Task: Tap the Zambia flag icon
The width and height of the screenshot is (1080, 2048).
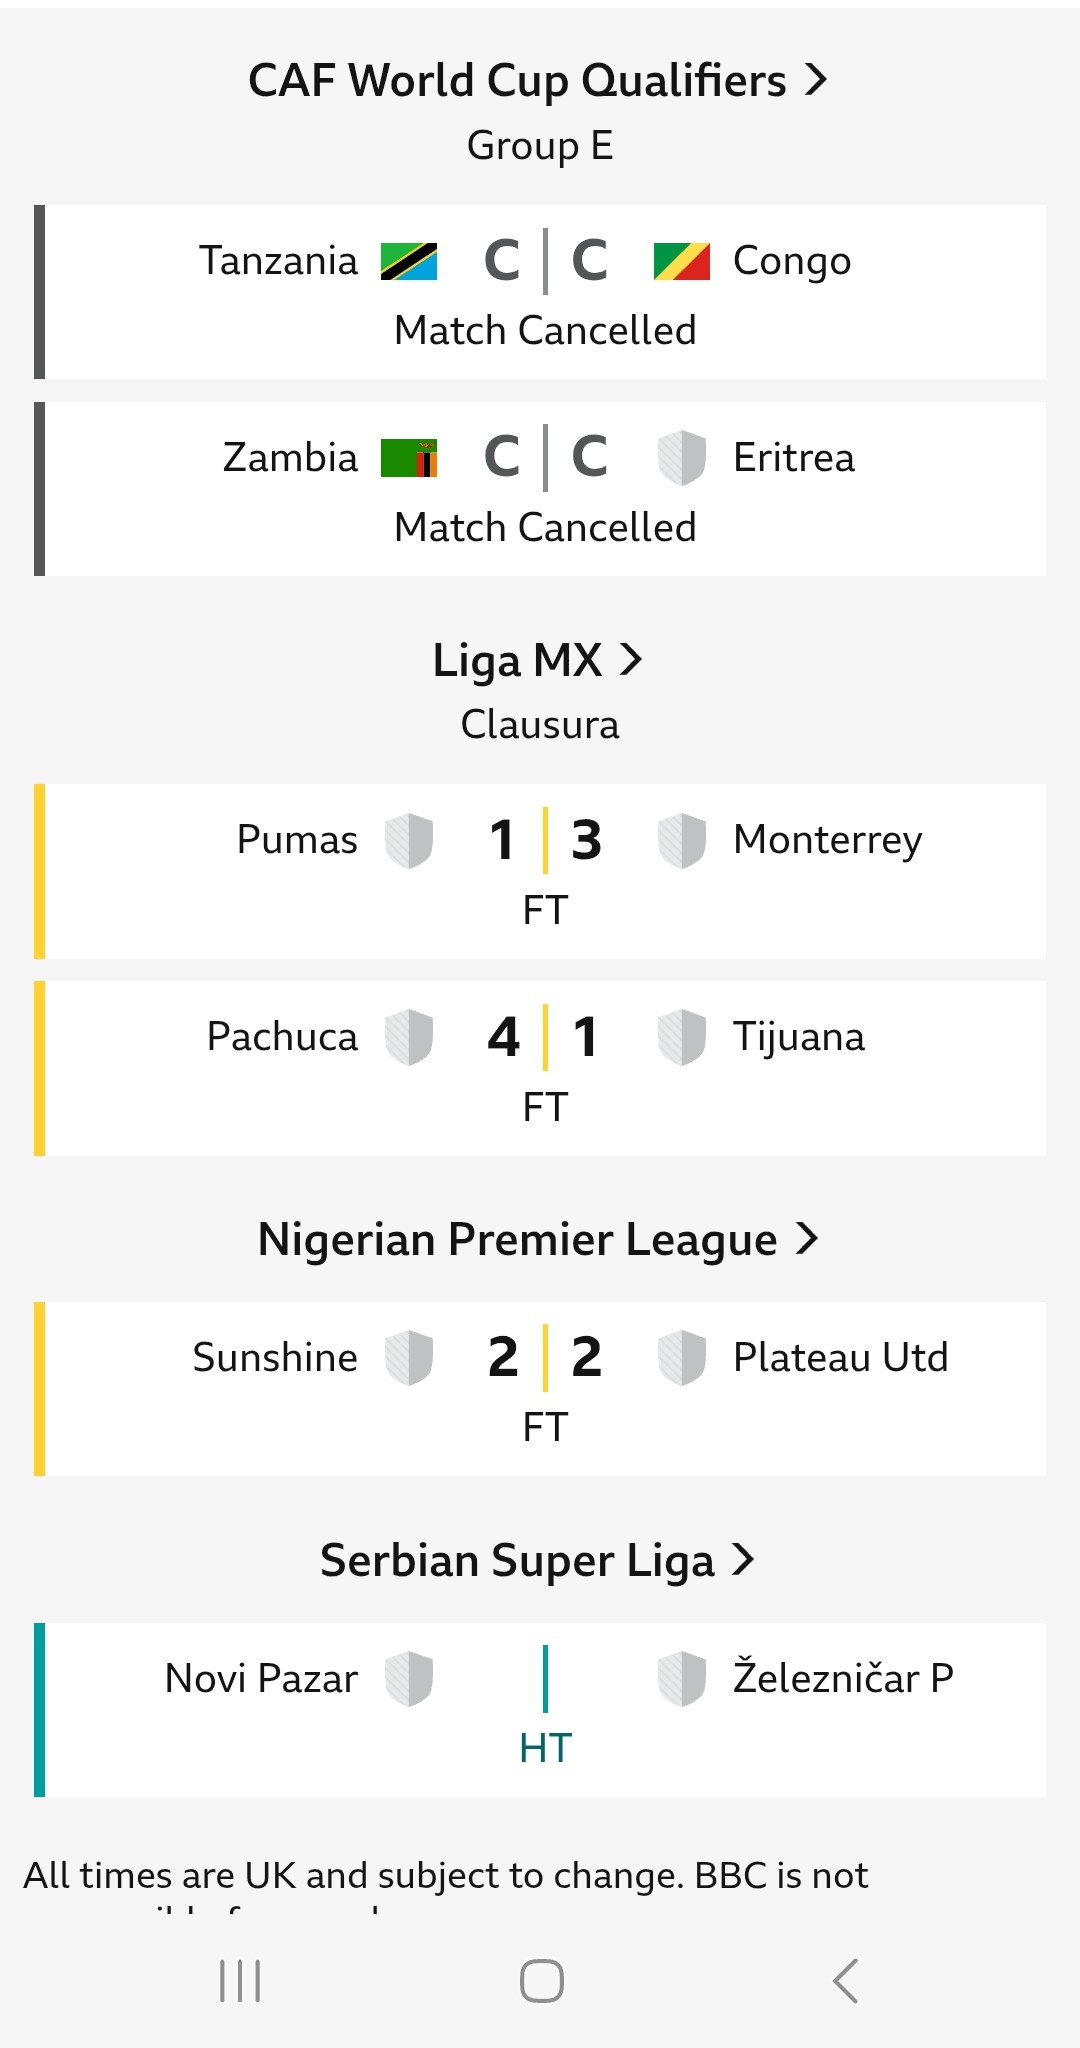Action: coord(409,458)
